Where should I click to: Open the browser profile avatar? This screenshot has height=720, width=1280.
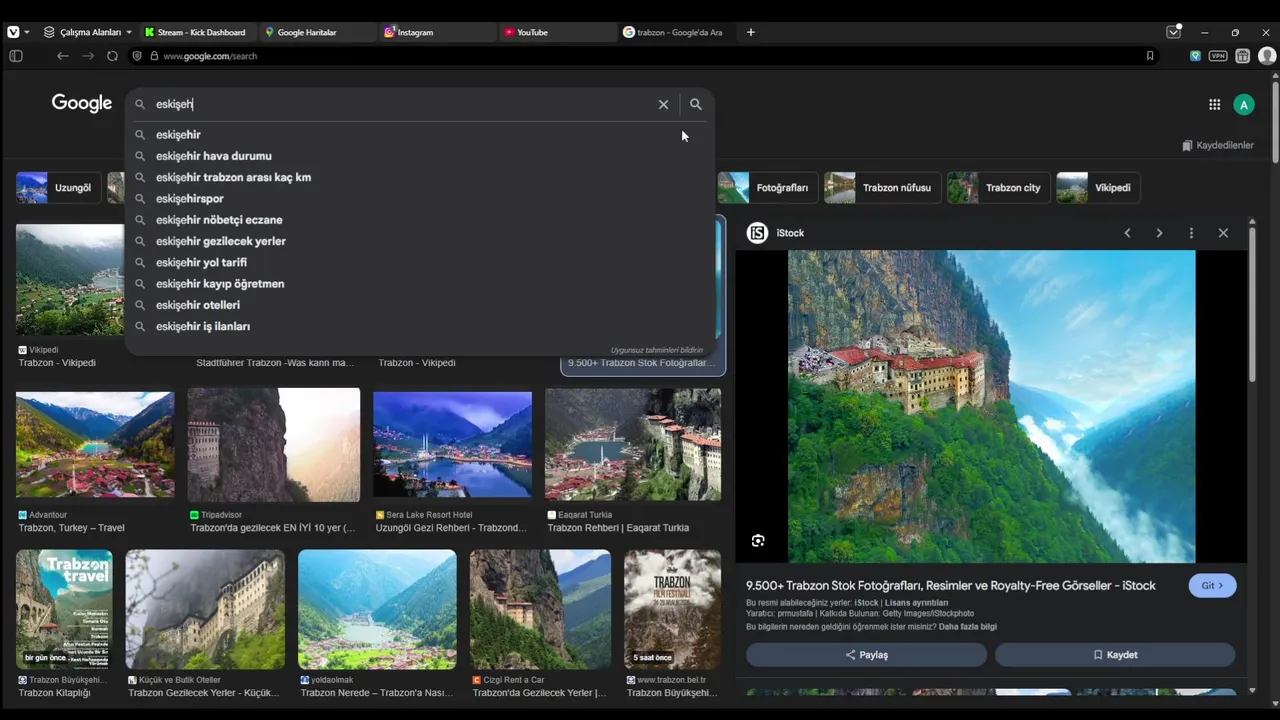click(x=1267, y=56)
